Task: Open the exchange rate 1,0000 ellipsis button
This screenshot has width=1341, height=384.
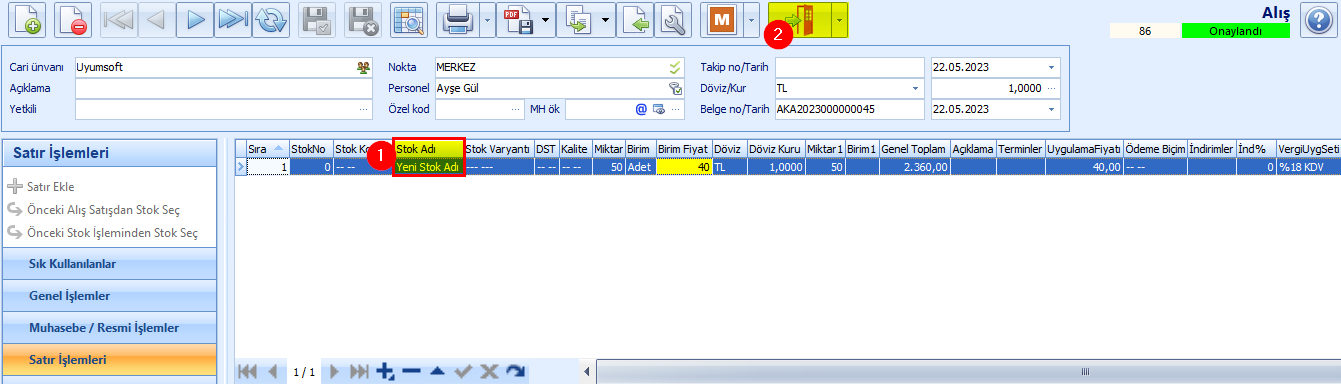Action: pos(1051,88)
